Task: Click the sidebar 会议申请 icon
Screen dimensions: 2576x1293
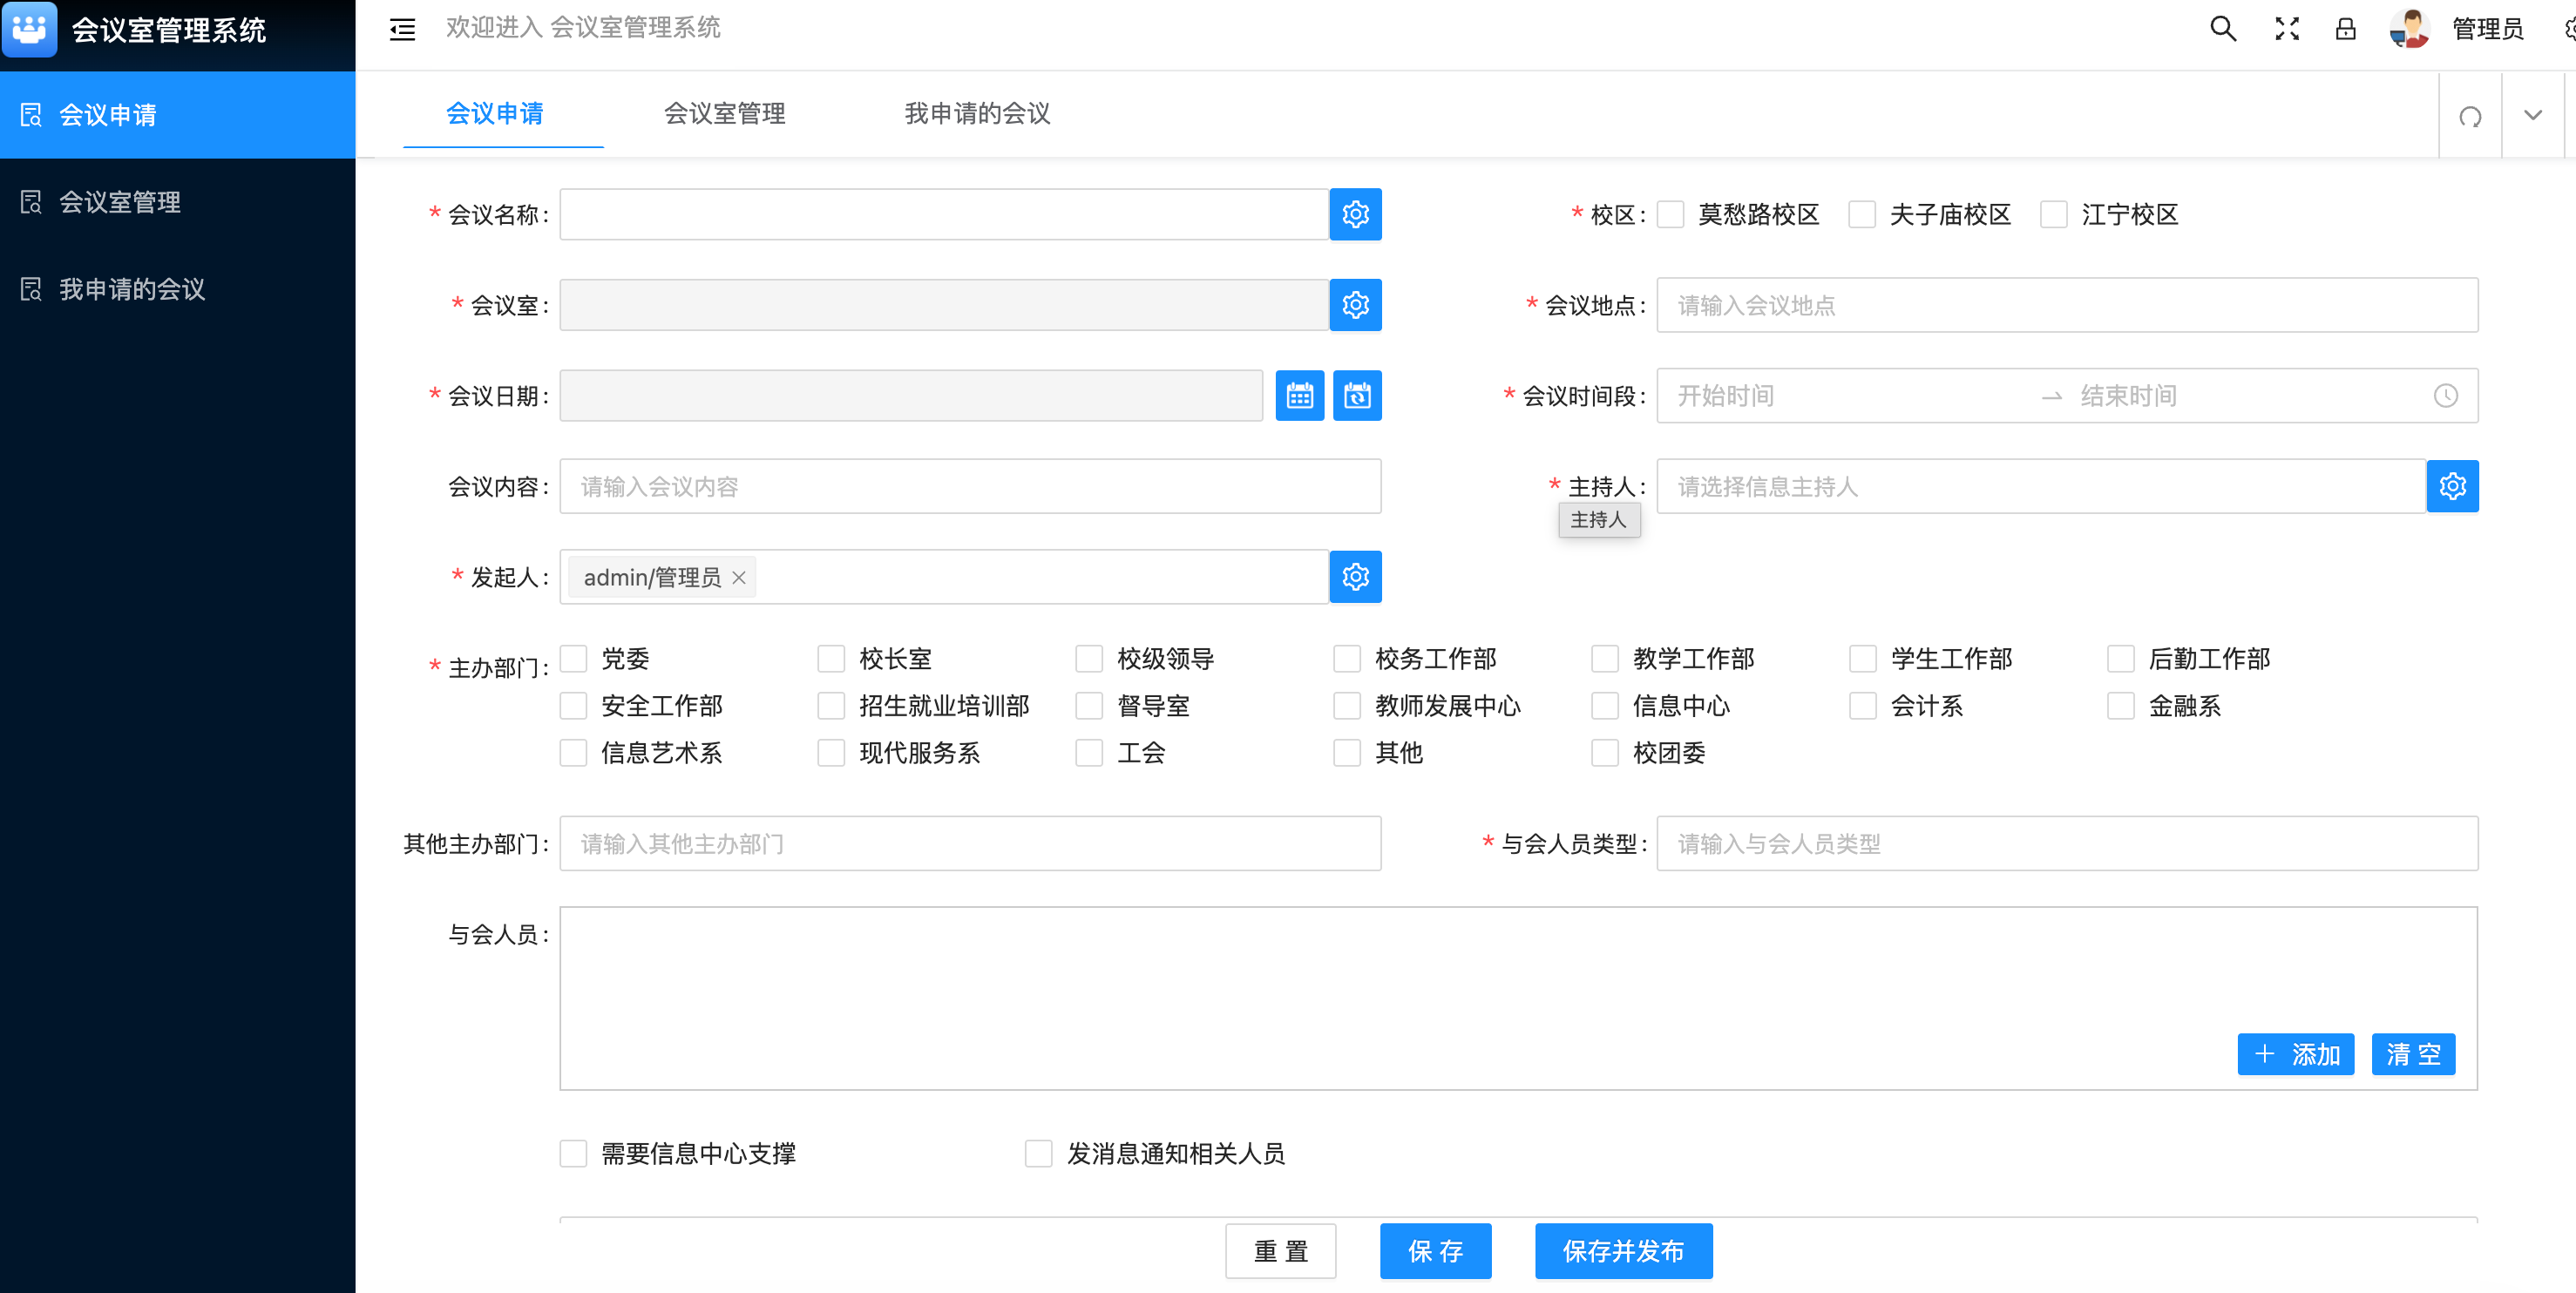Action: 31,115
